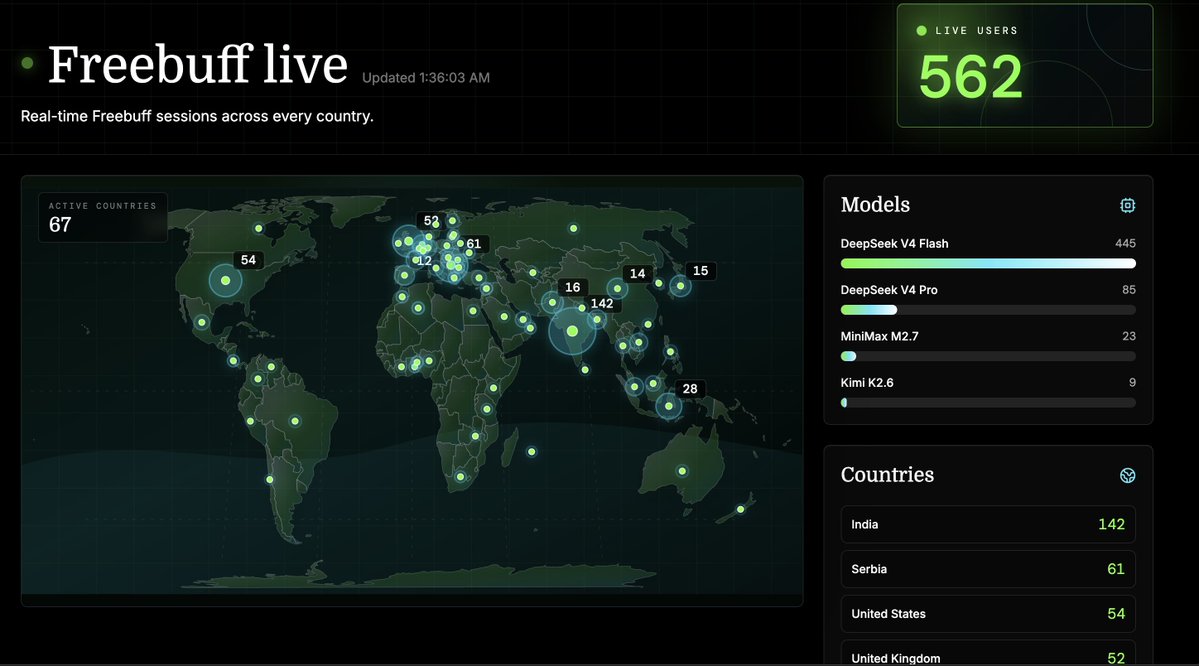Select the Serbia country row

[988, 569]
